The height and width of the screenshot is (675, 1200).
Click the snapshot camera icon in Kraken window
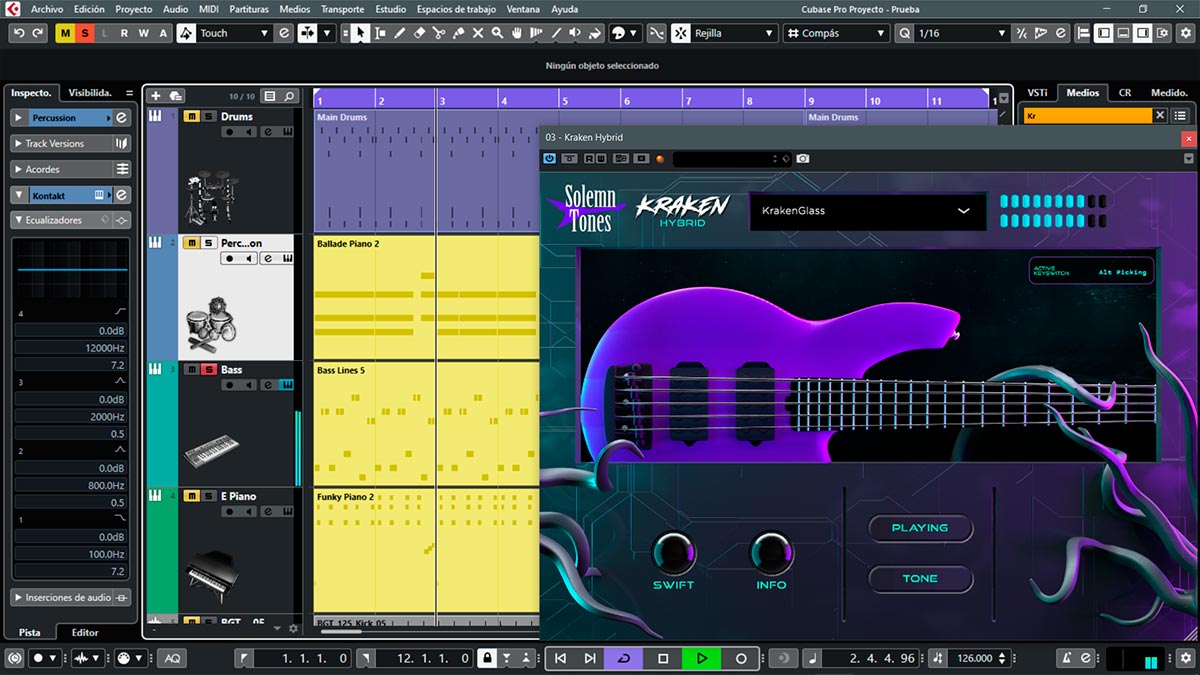(803, 159)
